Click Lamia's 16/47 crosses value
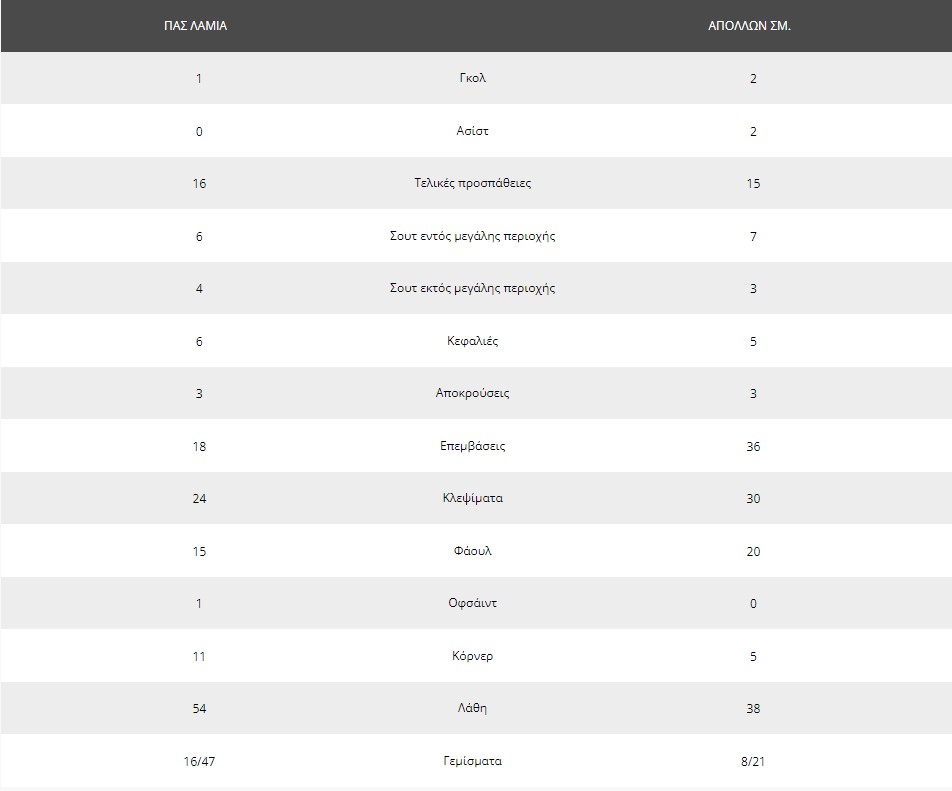 pyautogui.click(x=199, y=761)
